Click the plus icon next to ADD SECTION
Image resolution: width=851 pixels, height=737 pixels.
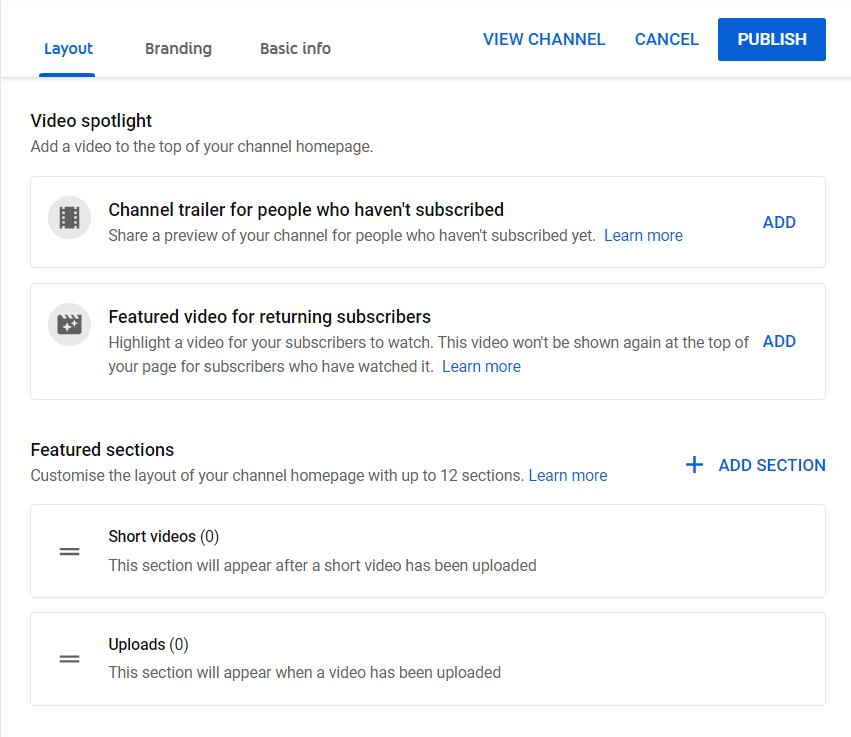694,464
